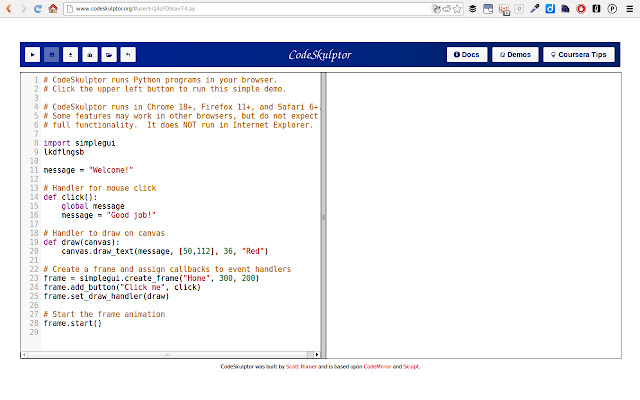The width and height of the screenshot is (640, 400).
Task: Click the comment '# Handler for mouse click'
Action: (100, 188)
